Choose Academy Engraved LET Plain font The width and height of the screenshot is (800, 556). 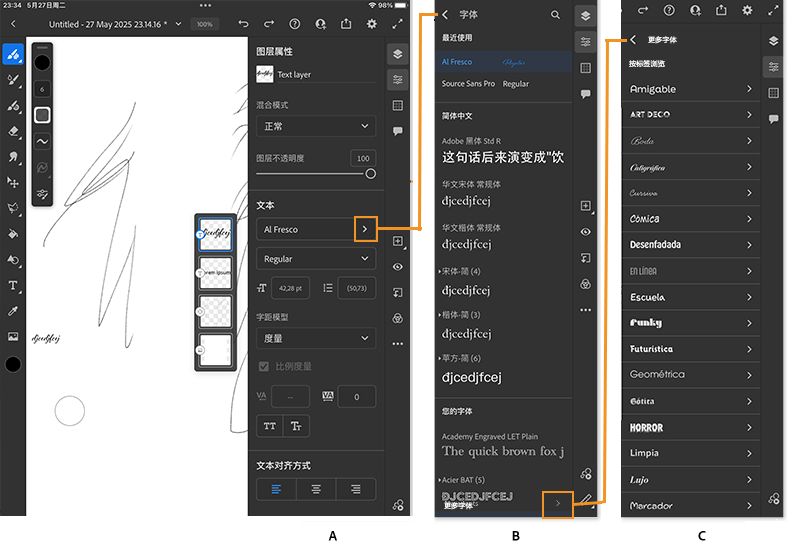coord(504,445)
